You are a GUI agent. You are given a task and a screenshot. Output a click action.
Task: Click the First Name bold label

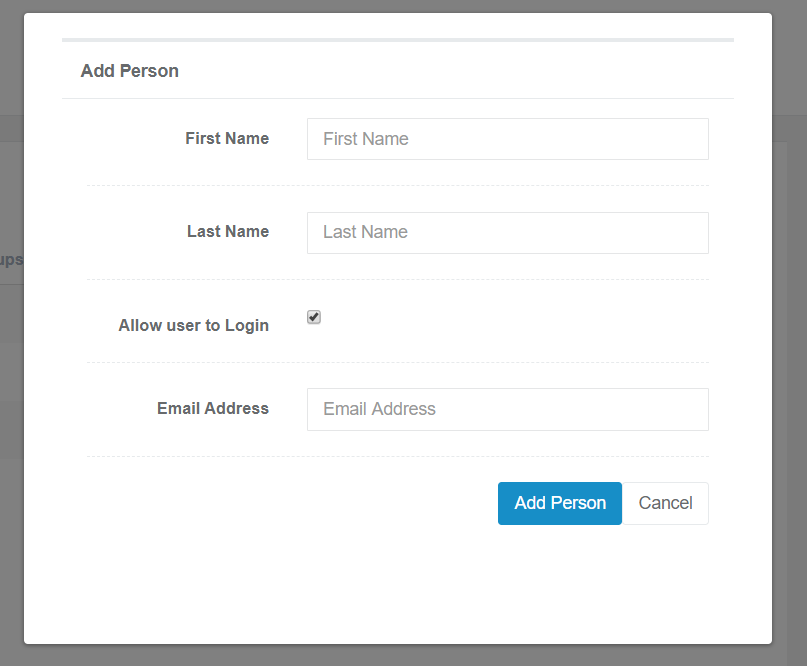pyautogui.click(x=227, y=138)
